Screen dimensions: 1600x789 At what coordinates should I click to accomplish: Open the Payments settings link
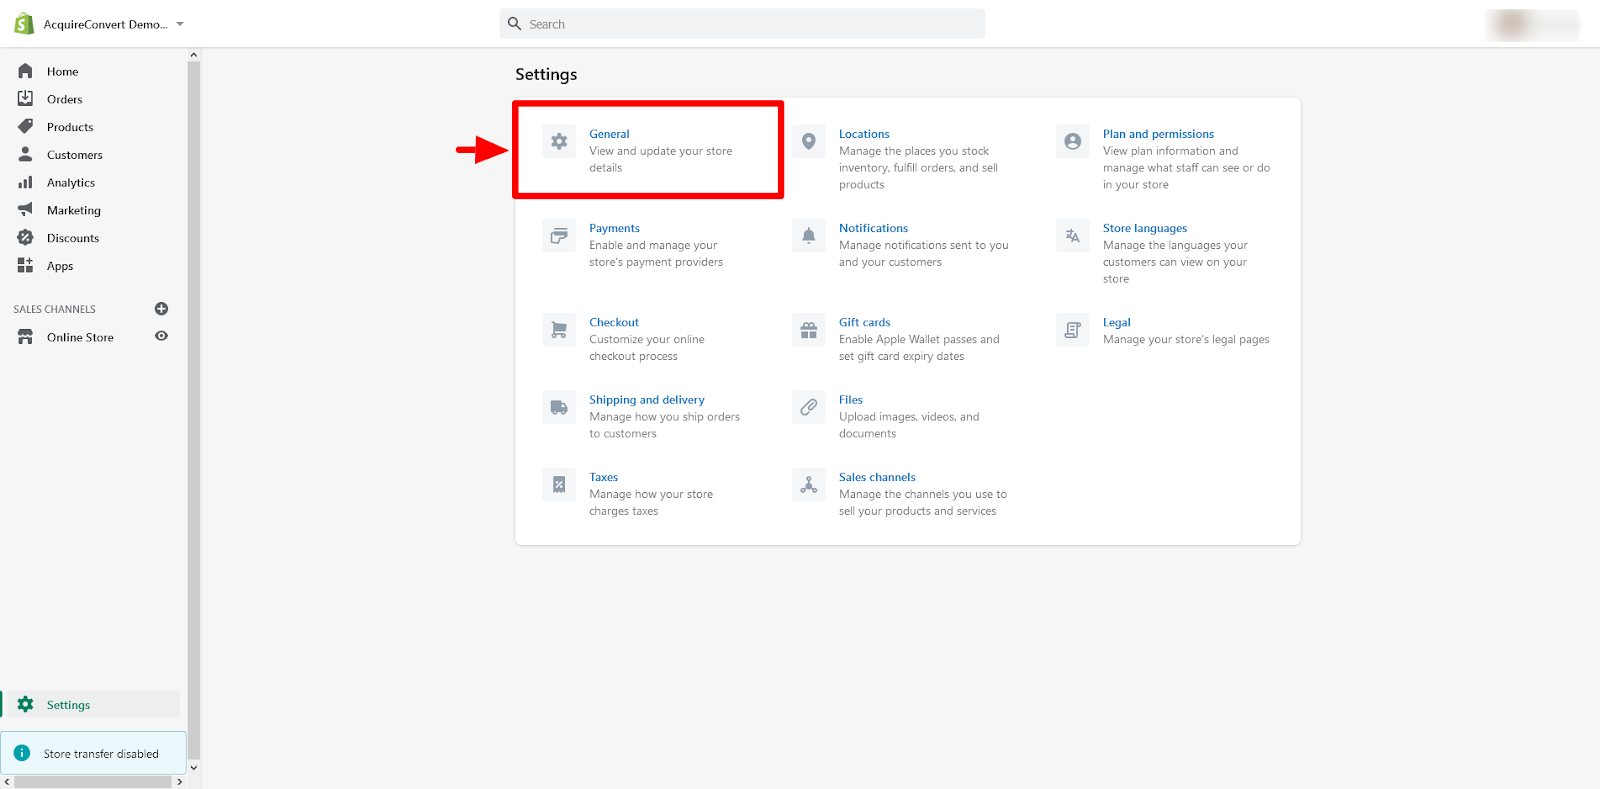614,228
